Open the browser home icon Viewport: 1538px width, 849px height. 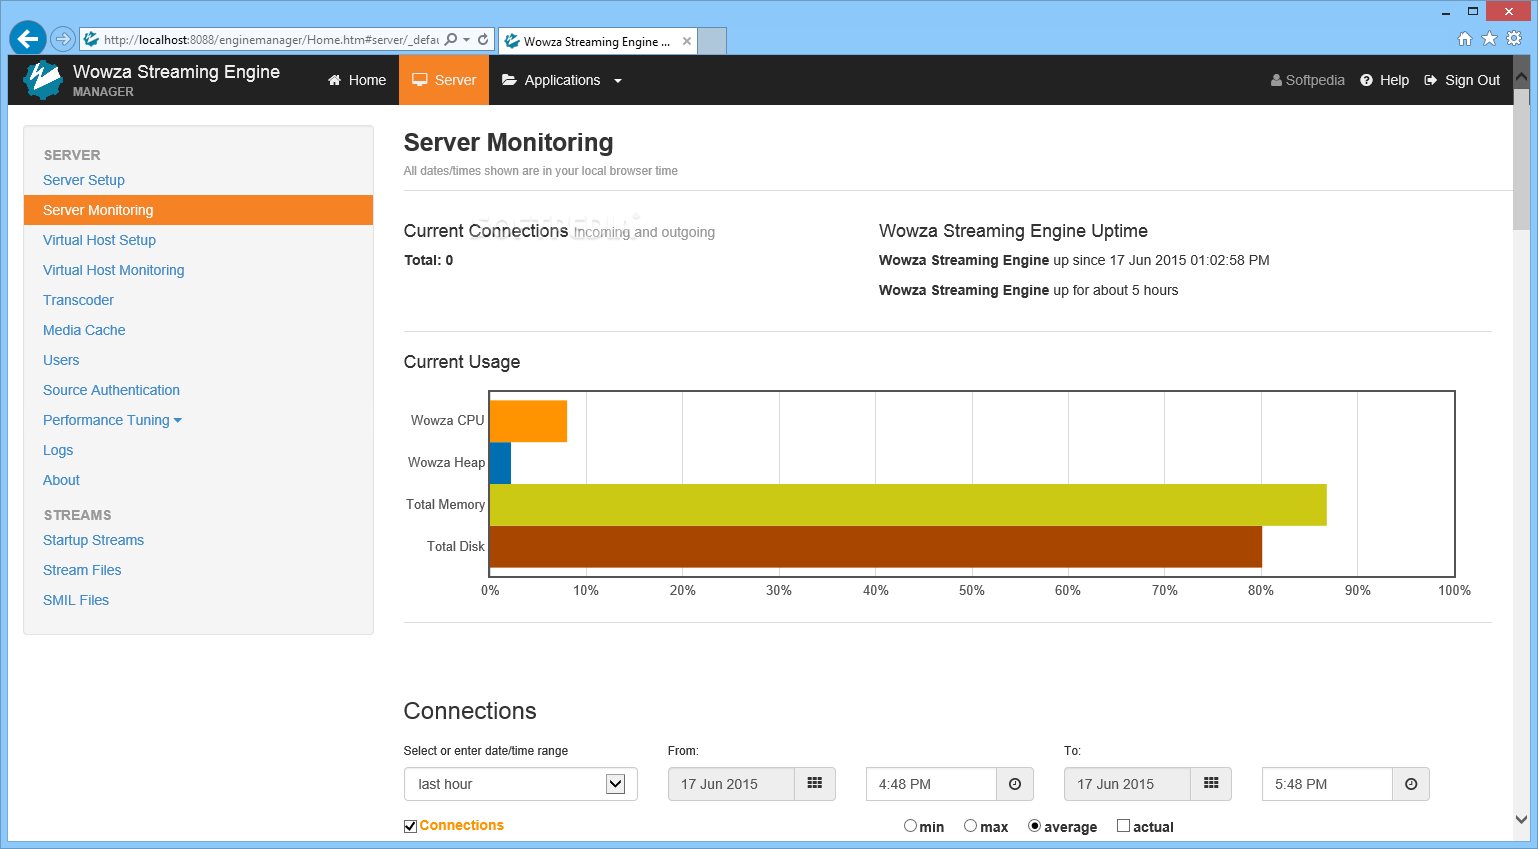1465,38
